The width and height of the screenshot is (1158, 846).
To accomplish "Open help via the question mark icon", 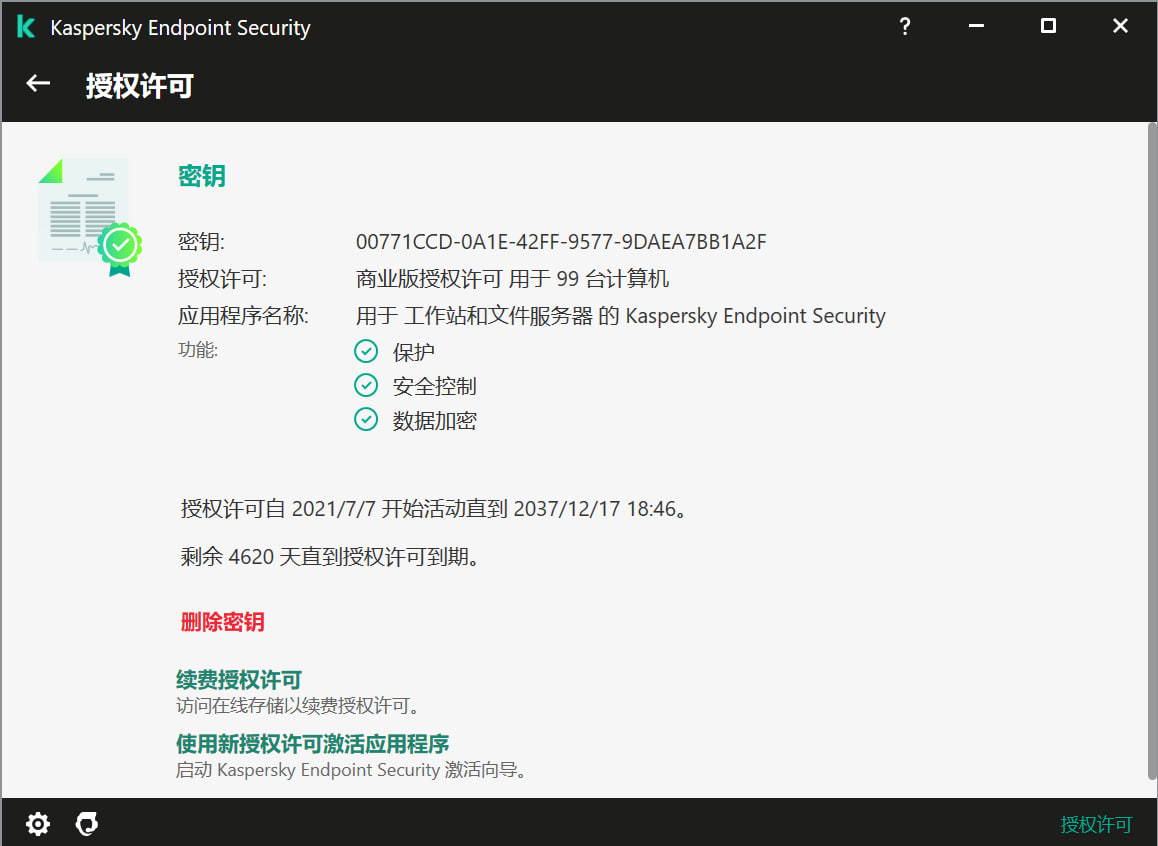I will click(904, 27).
